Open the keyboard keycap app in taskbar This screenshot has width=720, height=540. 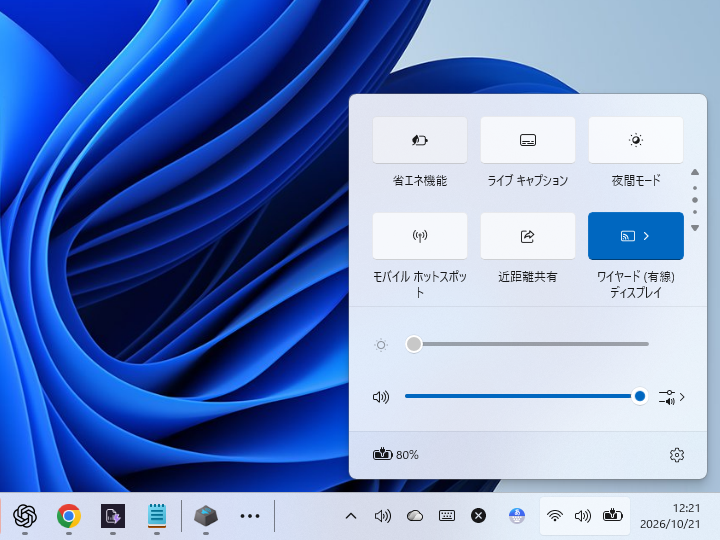click(x=206, y=516)
